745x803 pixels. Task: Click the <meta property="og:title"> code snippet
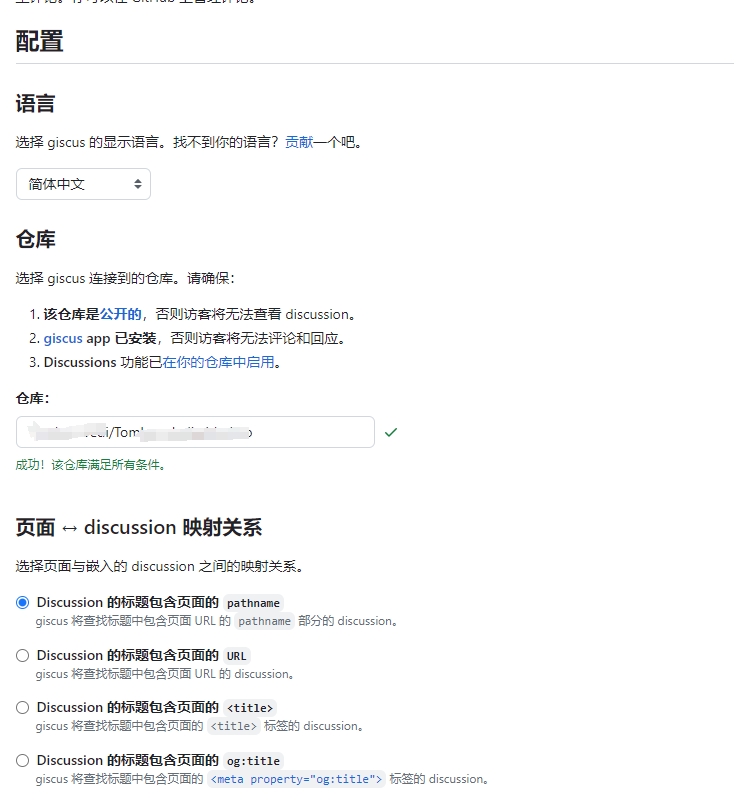[296, 779]
